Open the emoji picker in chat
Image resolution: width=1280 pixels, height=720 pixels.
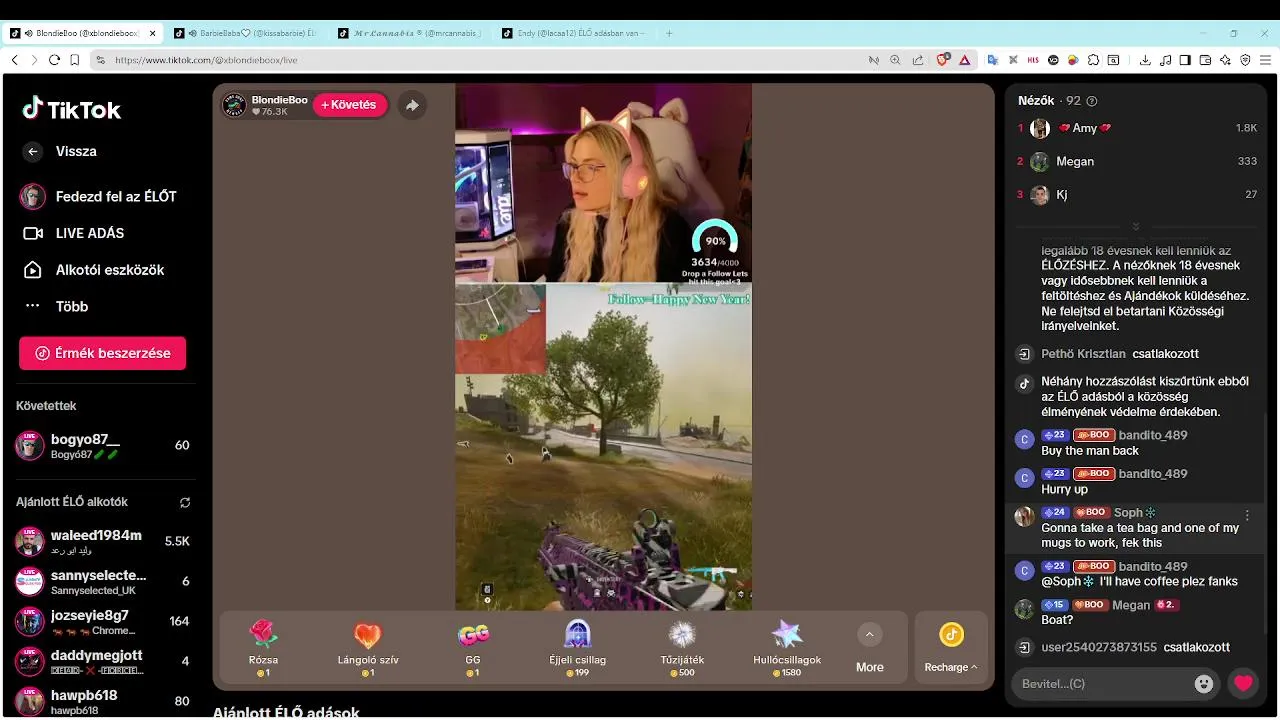click(x=1204, y=684)
